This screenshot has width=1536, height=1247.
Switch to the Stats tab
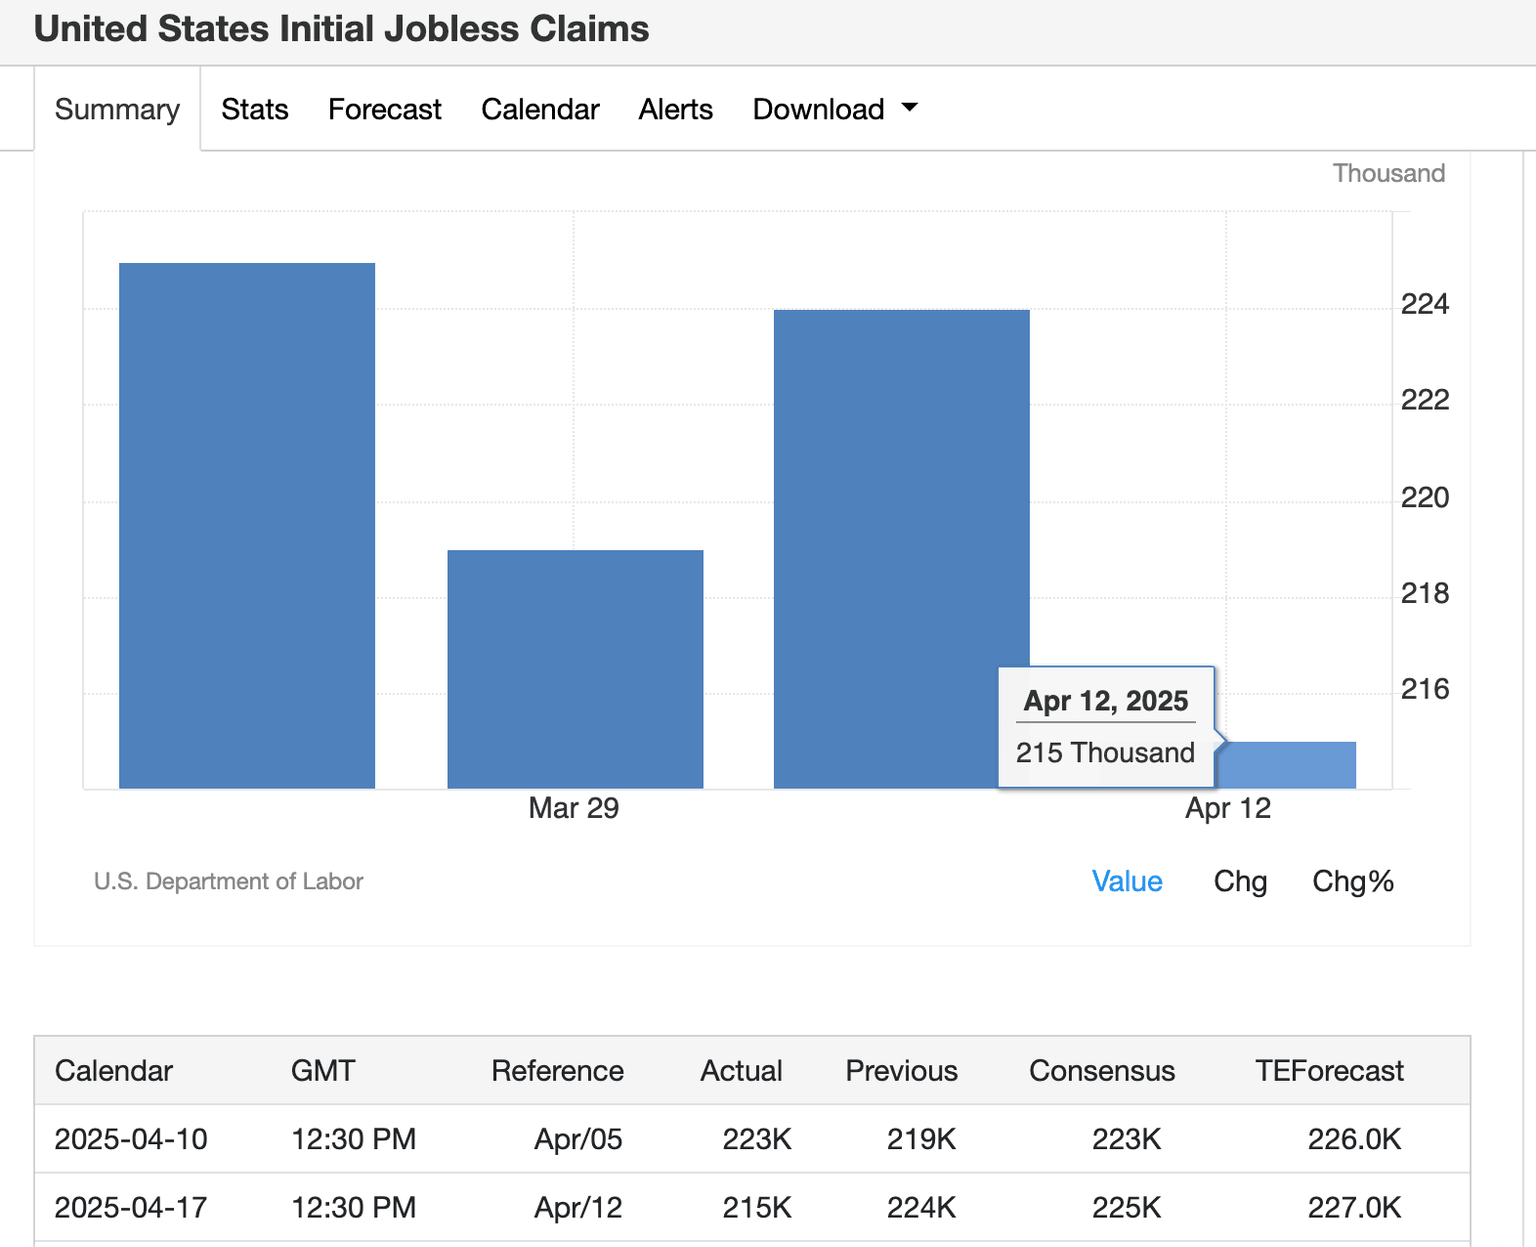point(254,109)
